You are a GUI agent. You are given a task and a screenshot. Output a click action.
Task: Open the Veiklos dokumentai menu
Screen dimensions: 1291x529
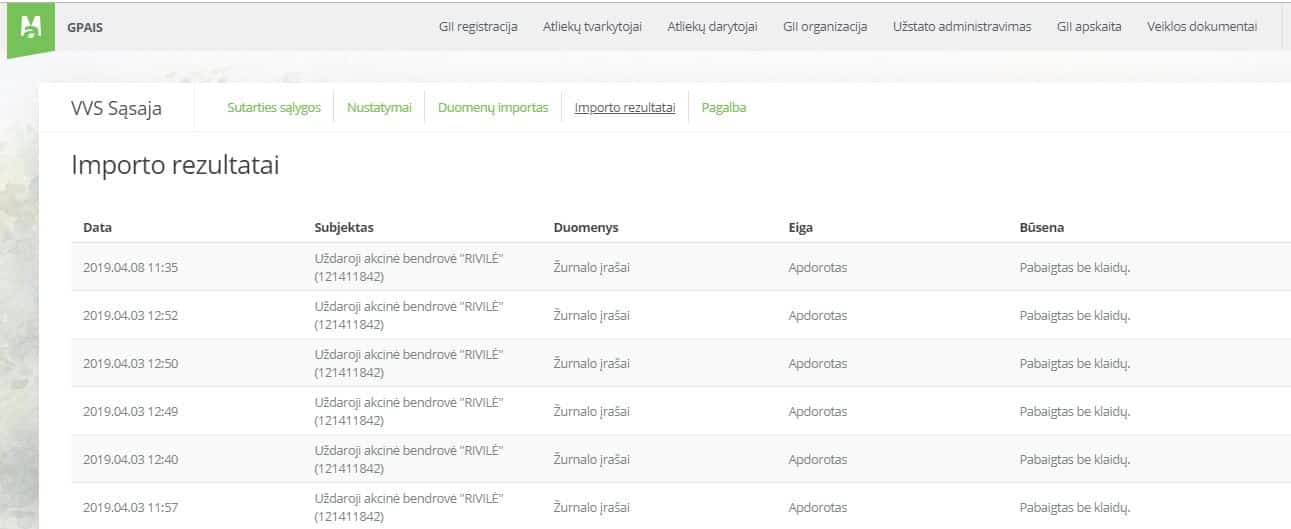[1202, 27]
